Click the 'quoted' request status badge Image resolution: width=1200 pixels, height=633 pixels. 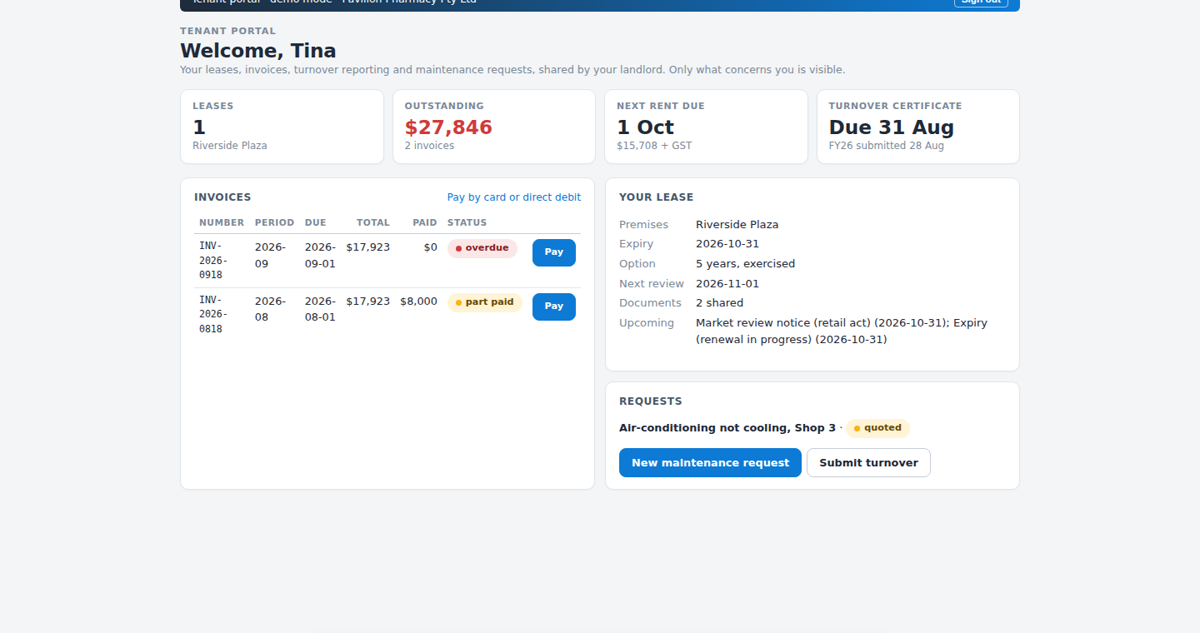(878, 428)
